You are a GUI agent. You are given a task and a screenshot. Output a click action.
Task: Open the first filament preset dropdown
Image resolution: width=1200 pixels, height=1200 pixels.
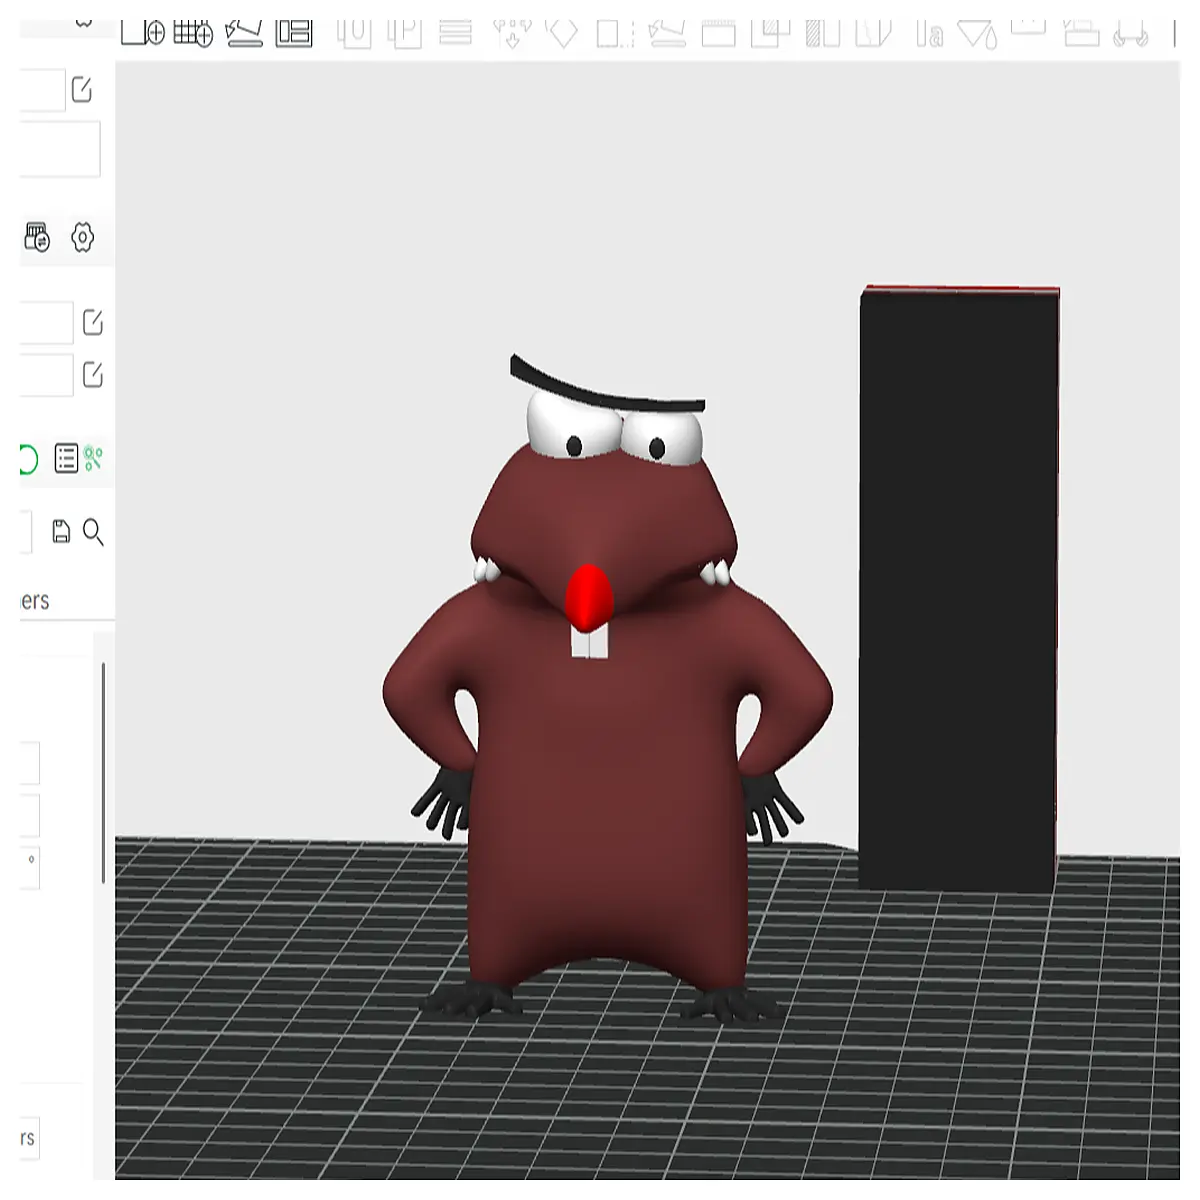46,323
